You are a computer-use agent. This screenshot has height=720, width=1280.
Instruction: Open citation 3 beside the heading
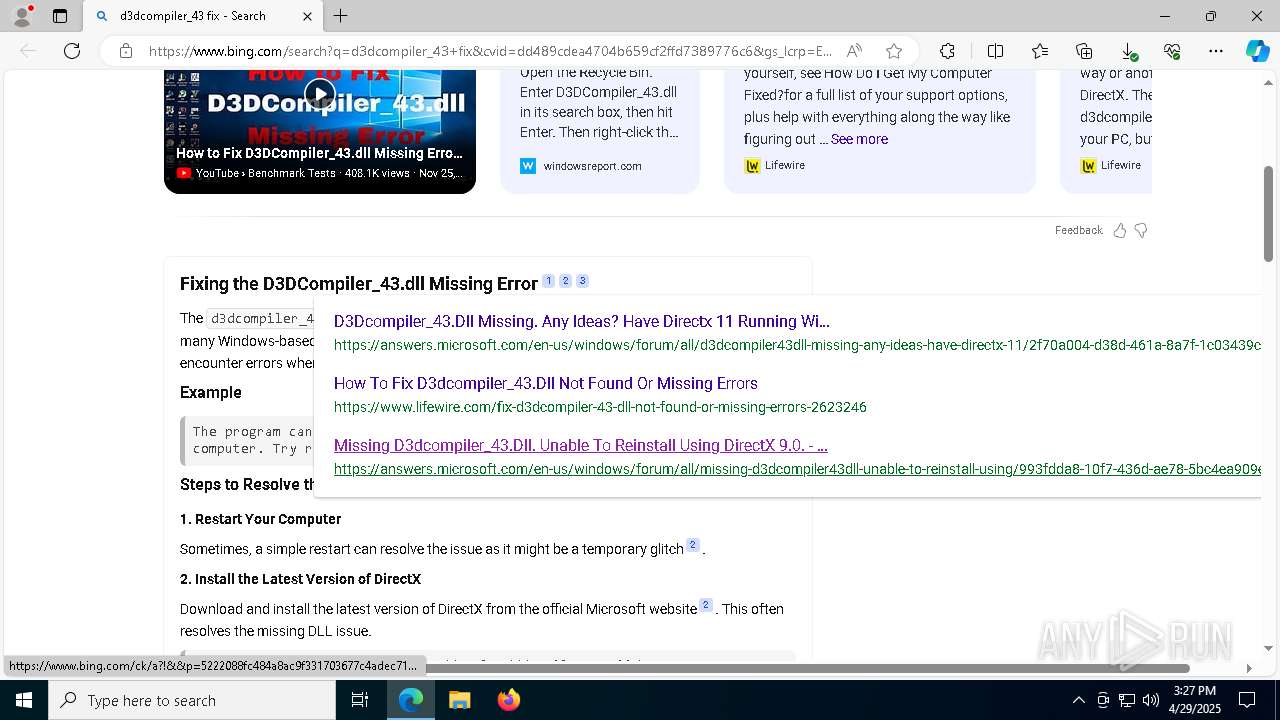coord(582,281)
